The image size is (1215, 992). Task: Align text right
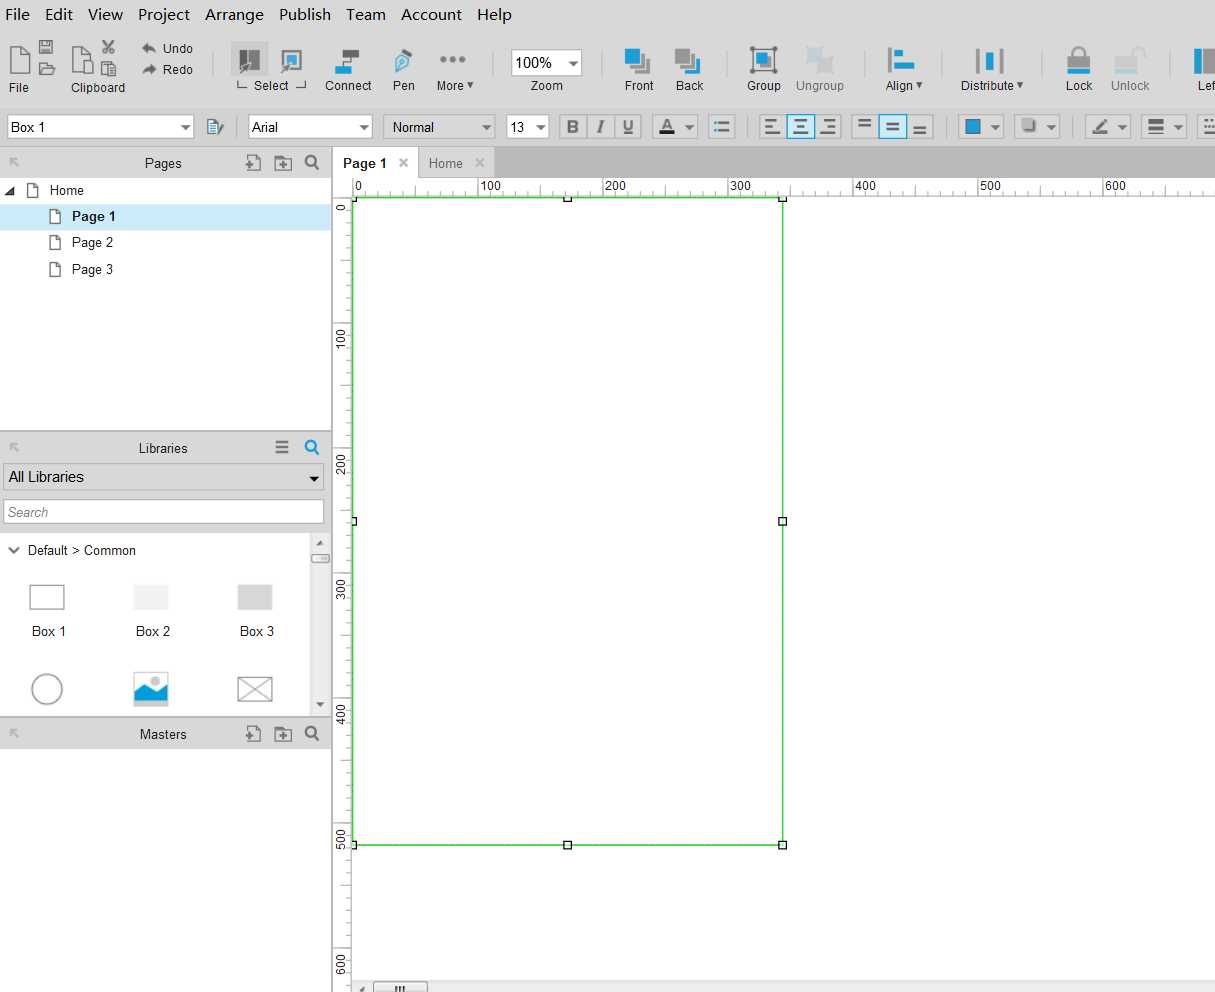pyautogui.click(x=828, y=127)
